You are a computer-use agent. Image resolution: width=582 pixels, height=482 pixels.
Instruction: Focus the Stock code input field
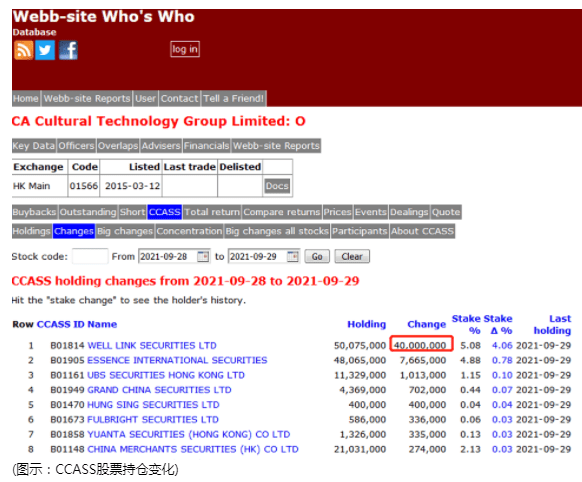(x=90, y=256)
